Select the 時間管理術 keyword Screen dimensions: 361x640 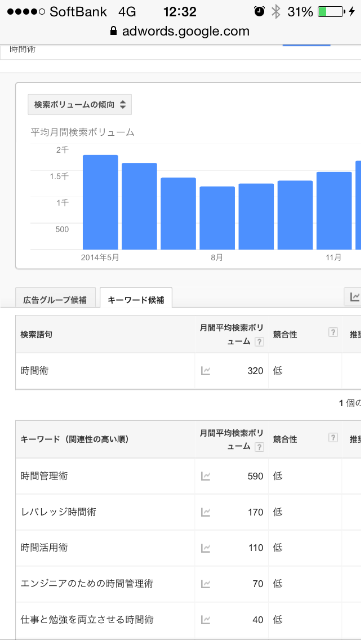click(x=45, y=476)
